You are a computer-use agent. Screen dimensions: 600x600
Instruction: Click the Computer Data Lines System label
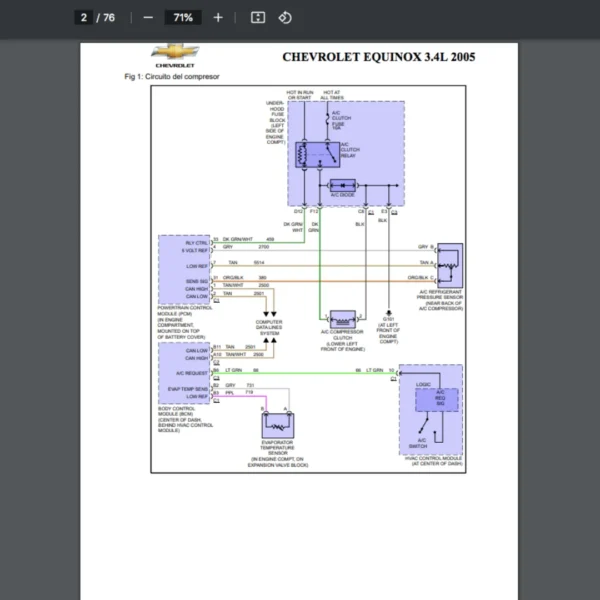coord(269,328)
